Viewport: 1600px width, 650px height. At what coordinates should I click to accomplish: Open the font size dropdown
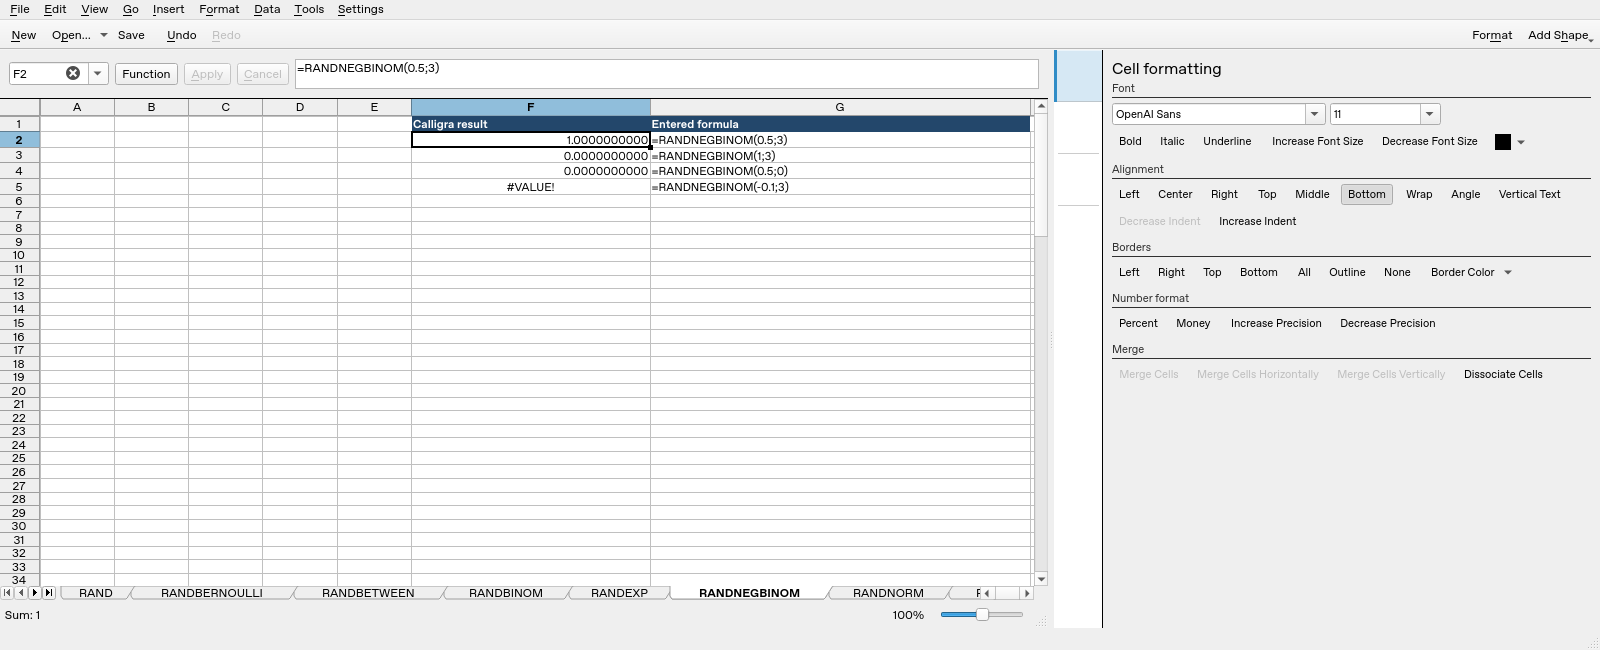1430,114
